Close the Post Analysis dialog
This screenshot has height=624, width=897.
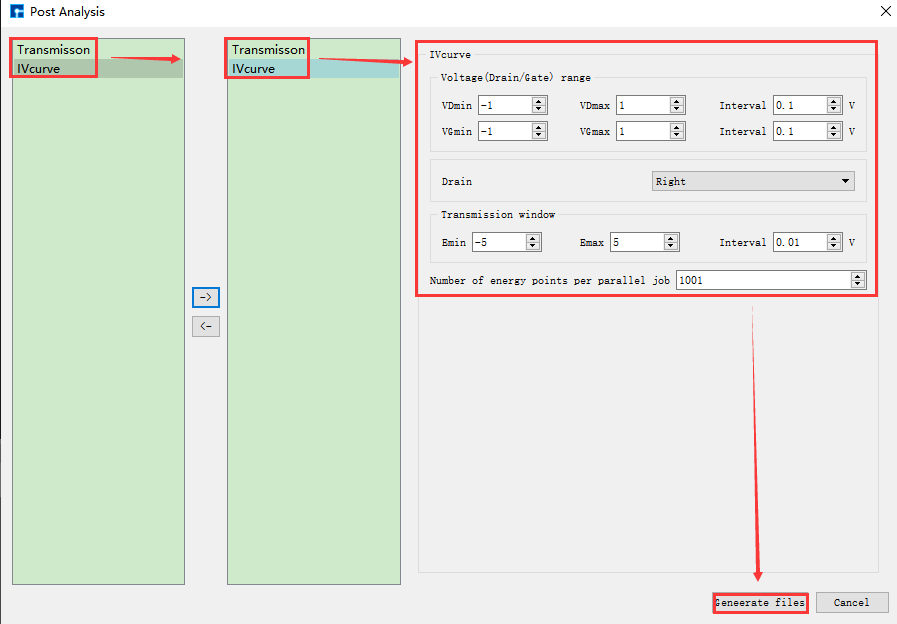point(884,12)
